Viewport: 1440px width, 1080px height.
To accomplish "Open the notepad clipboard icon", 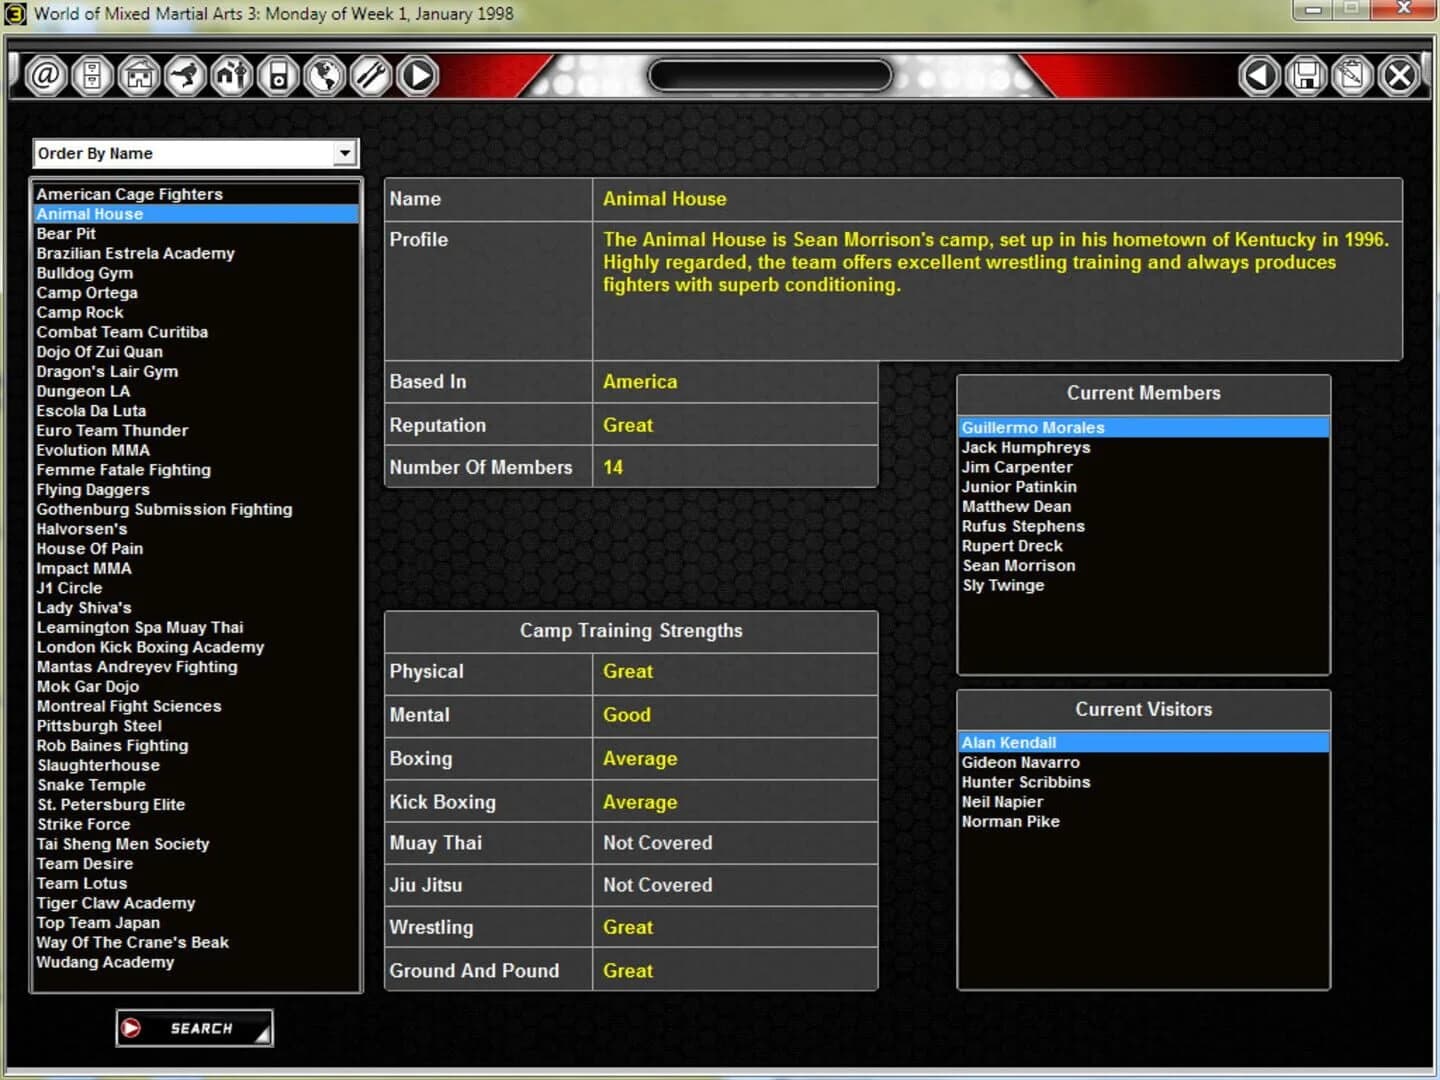I will 1352,75.
